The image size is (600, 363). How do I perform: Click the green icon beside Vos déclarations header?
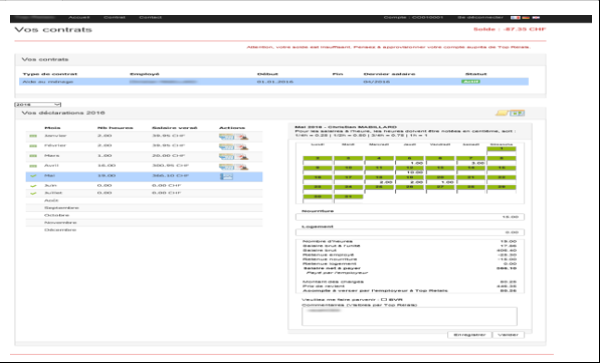517,113
